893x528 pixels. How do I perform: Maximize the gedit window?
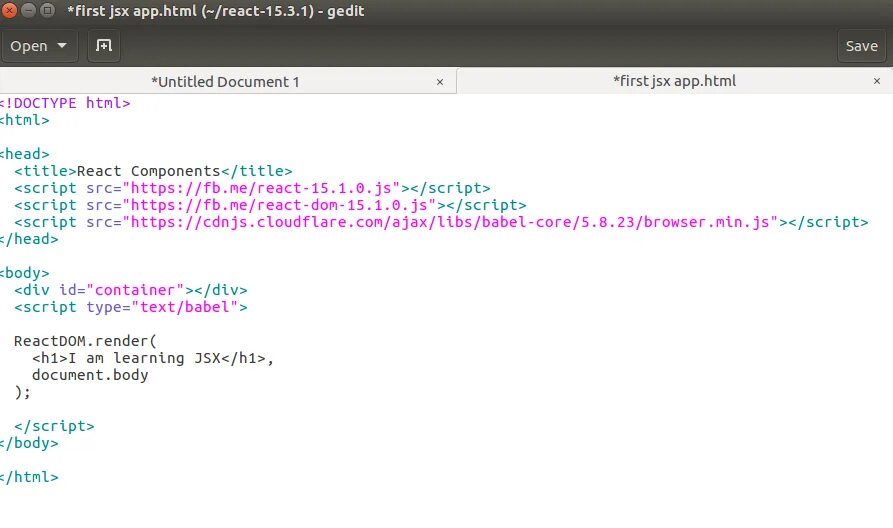47,10
